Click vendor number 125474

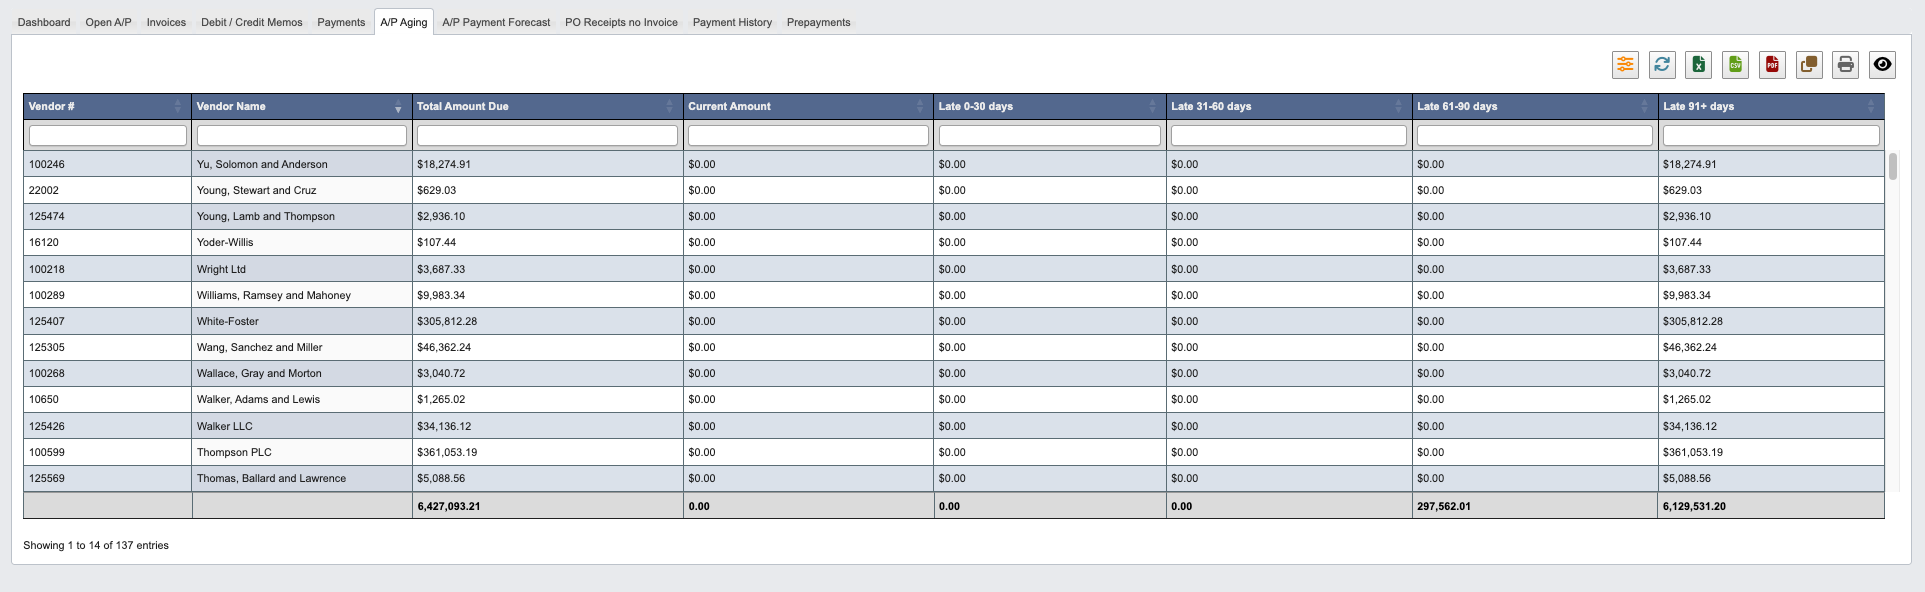46,216
